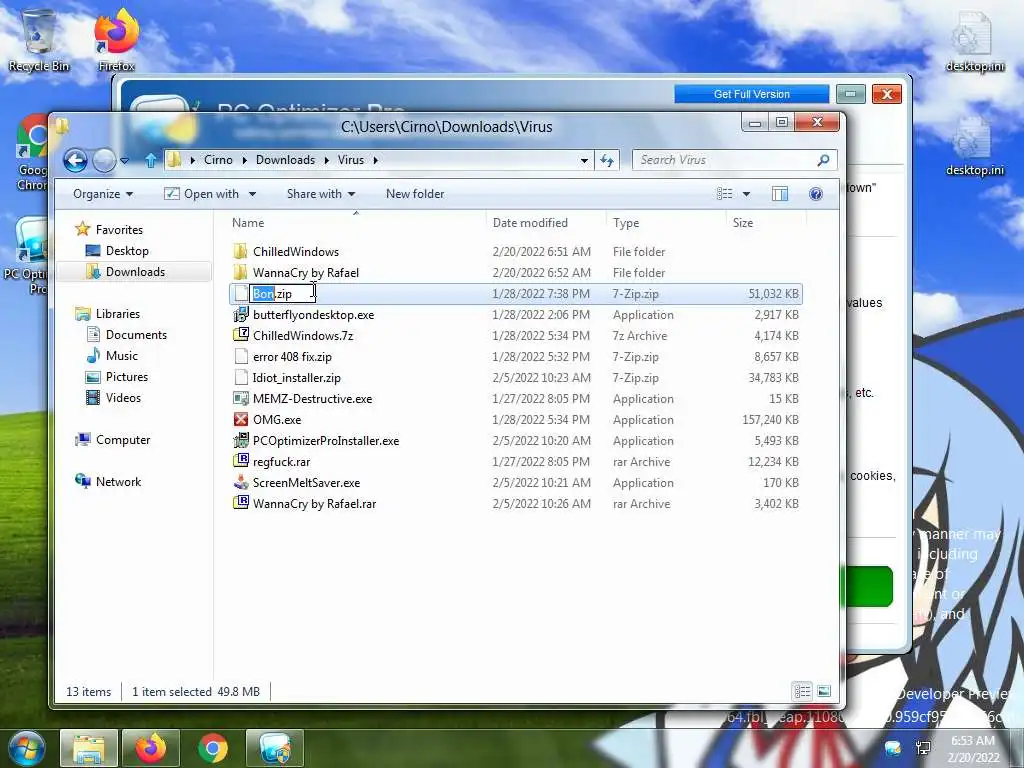
Task: Sort by the Date modified column header
Action: click(x=546, y=223)
